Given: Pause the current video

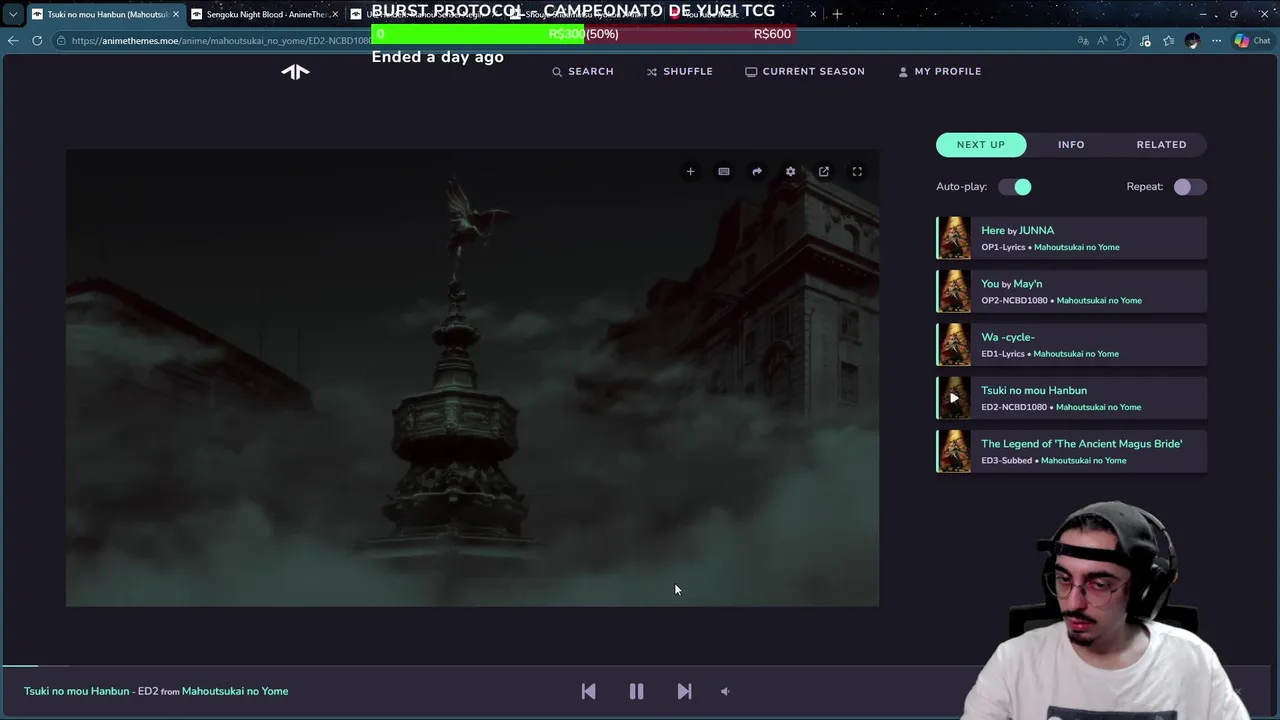Looking at the screenshot, I should (636, 691).
